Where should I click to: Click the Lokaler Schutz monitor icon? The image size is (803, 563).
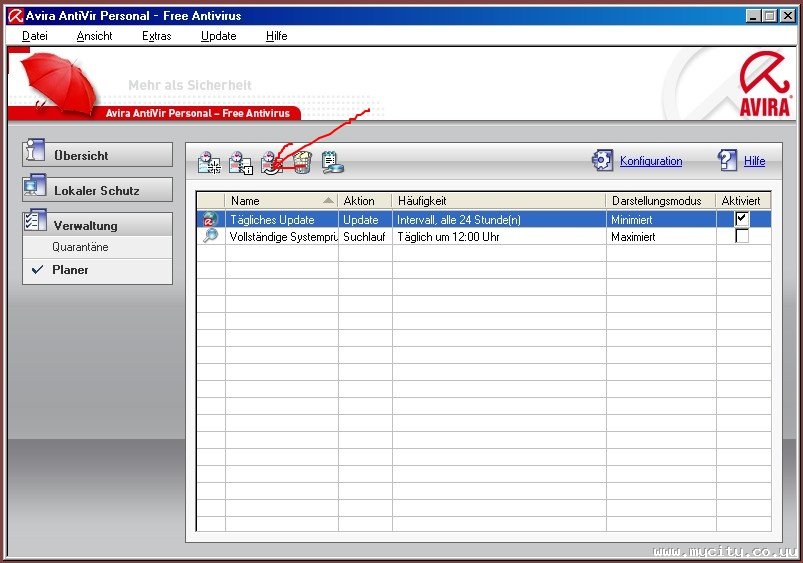click(35, 185)
